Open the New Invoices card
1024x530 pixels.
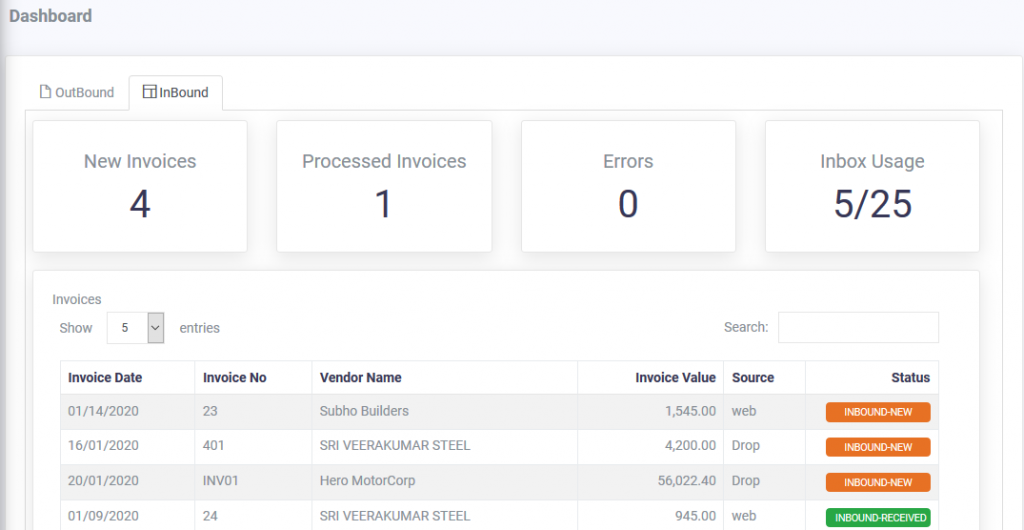click(140, 186)
